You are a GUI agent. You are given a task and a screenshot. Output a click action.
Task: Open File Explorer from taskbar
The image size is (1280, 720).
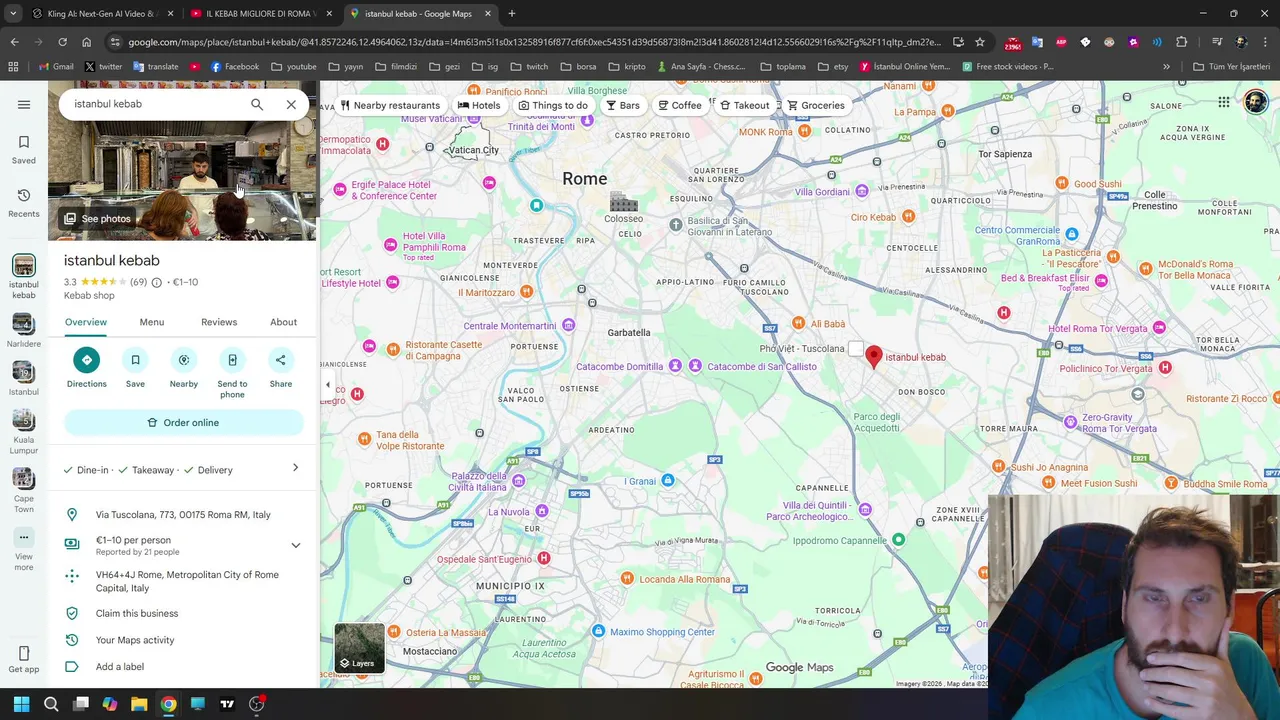coord(139,704)
